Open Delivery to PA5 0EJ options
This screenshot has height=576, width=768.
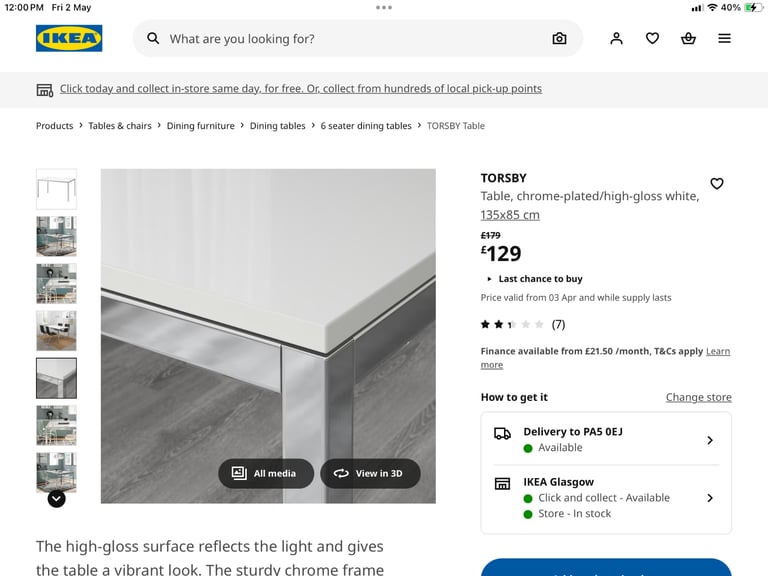pos(606,439)
